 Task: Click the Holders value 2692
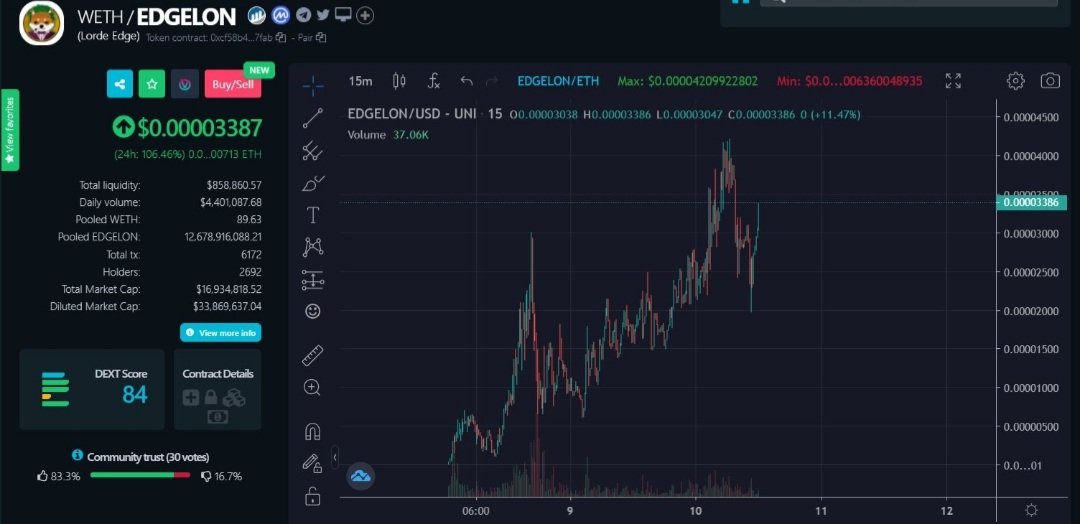[249, 272]
